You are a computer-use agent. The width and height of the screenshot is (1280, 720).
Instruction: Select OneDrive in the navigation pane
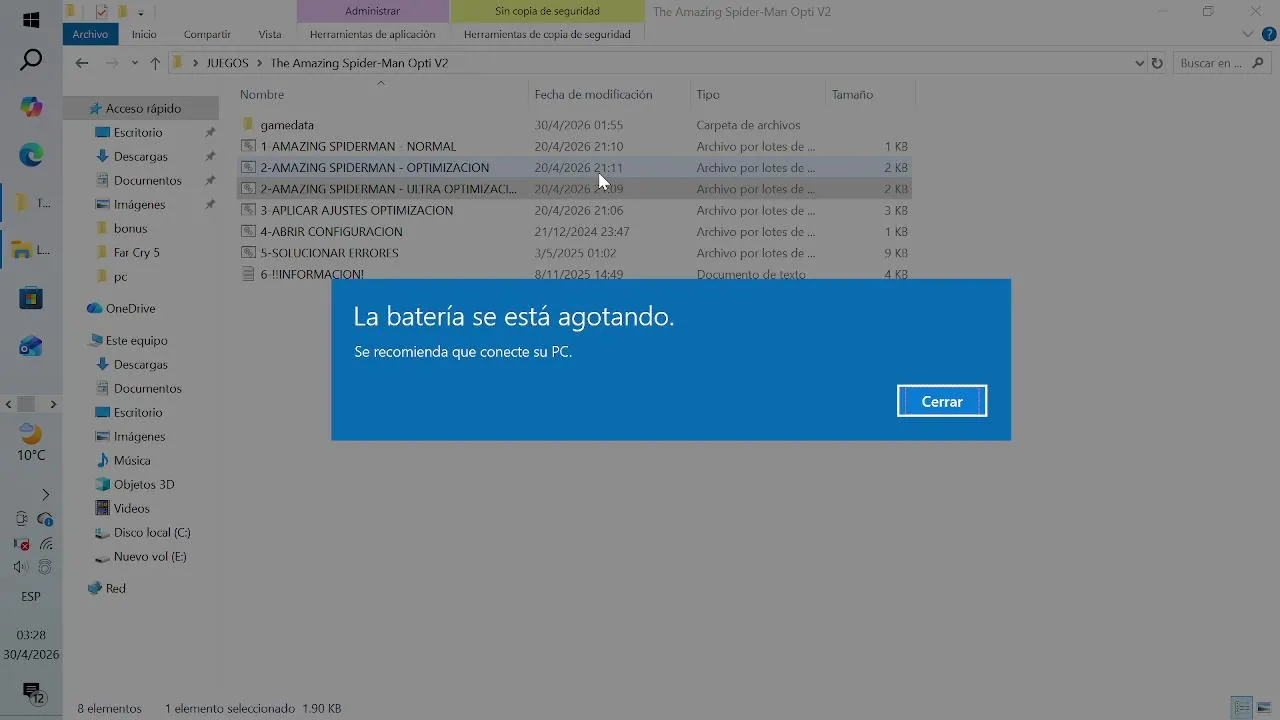tap(130, 308)
